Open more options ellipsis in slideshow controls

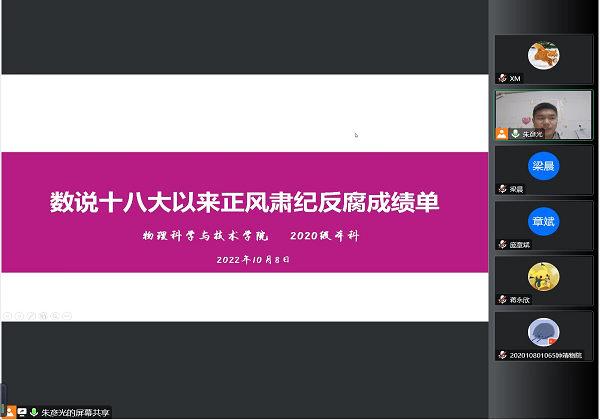point(67,316)
